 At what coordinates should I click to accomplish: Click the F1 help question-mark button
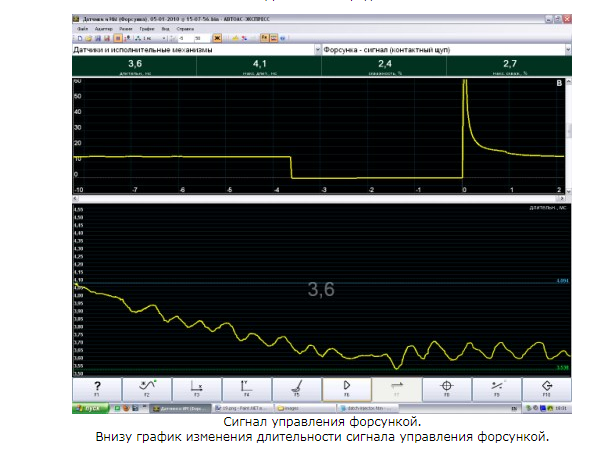click(x=97, y=389)
